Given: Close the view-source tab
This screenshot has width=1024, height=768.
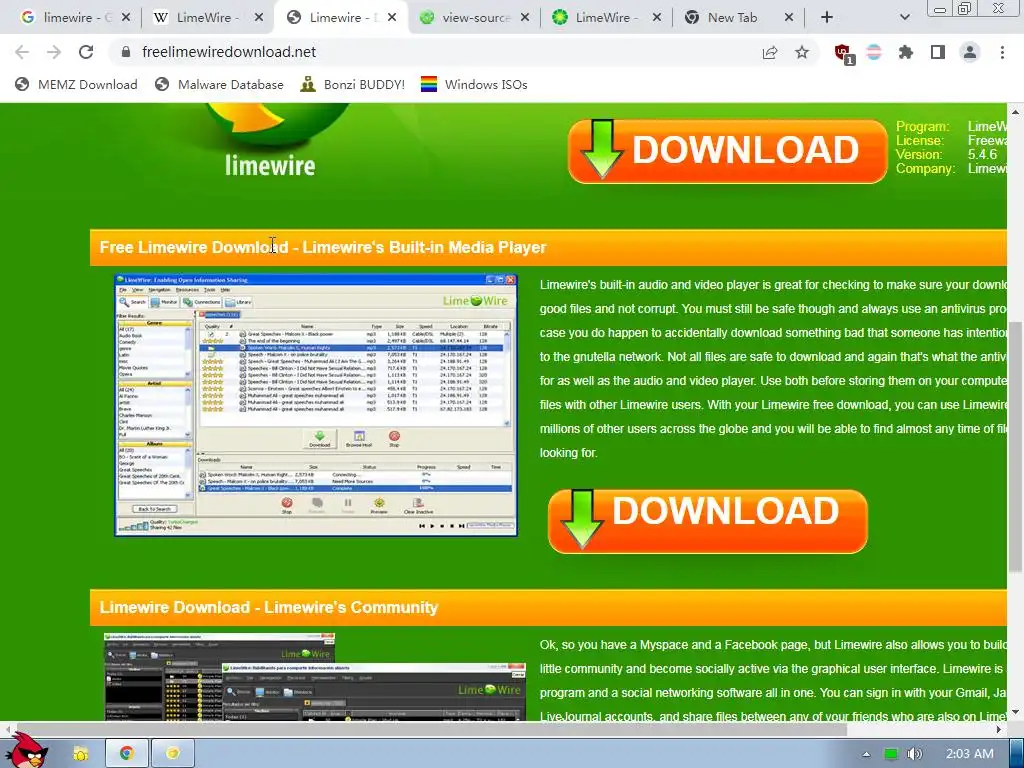Looking at the screenshot, I should tap(525, 18).
